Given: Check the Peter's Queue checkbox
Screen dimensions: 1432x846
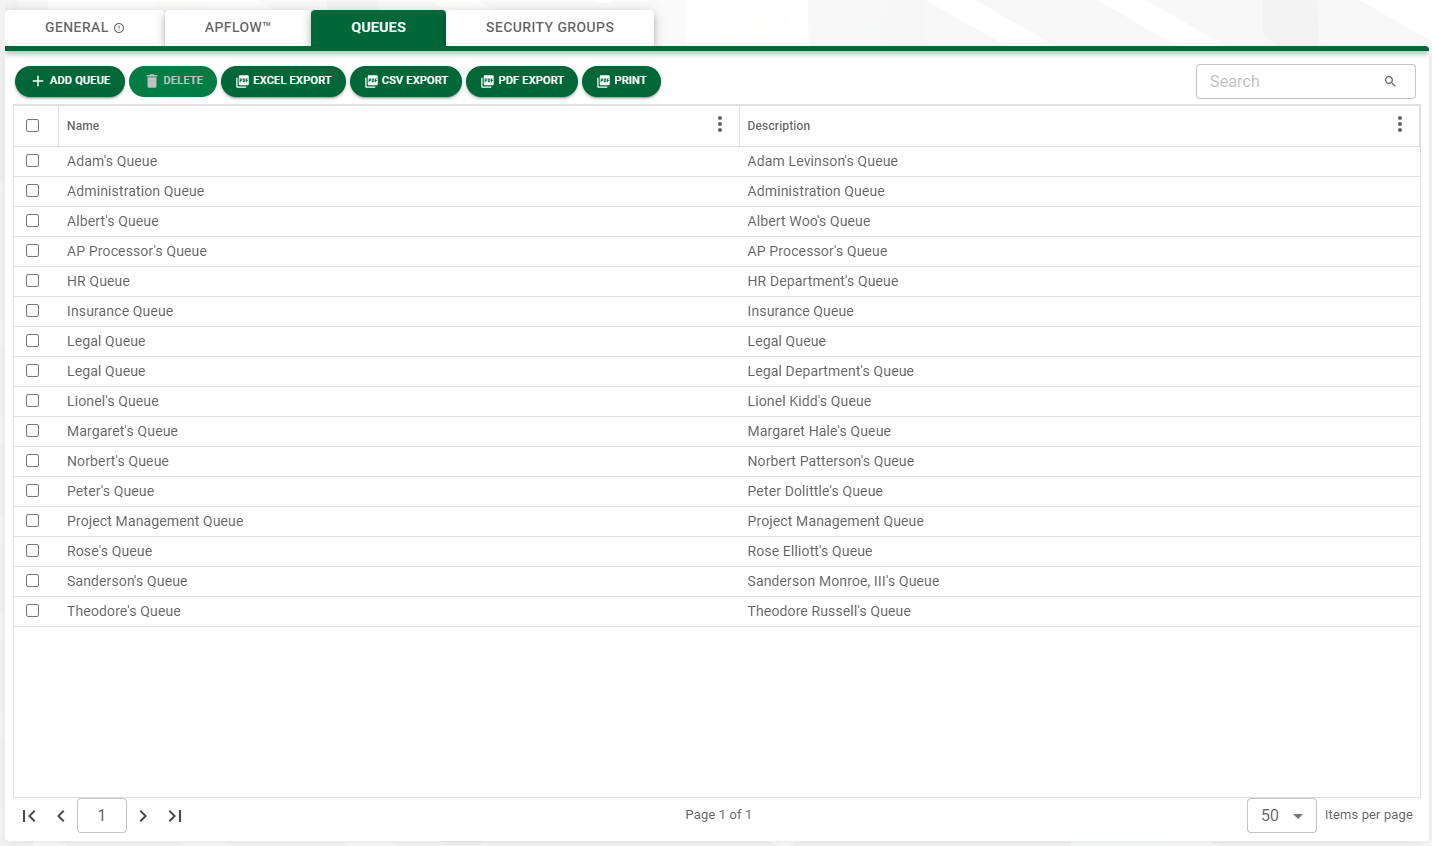Looking at the screenshot, I should [x=33, y=490].
